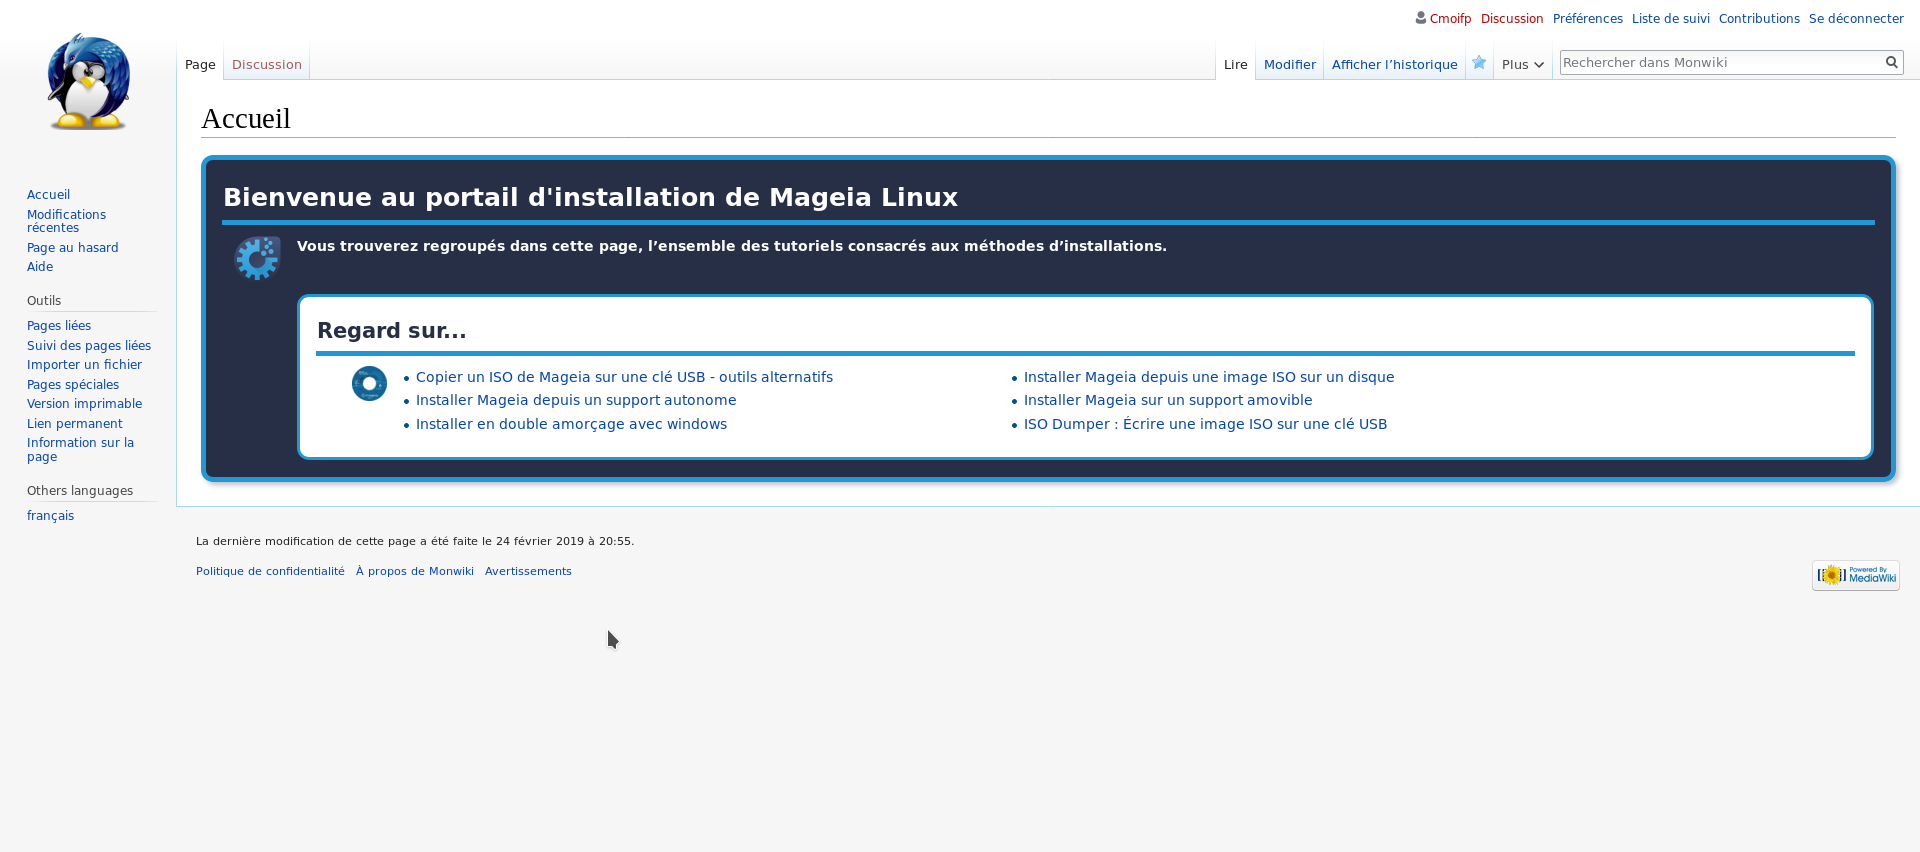Click the Accueil page heading
The image size is (1920, 852).
246,118
